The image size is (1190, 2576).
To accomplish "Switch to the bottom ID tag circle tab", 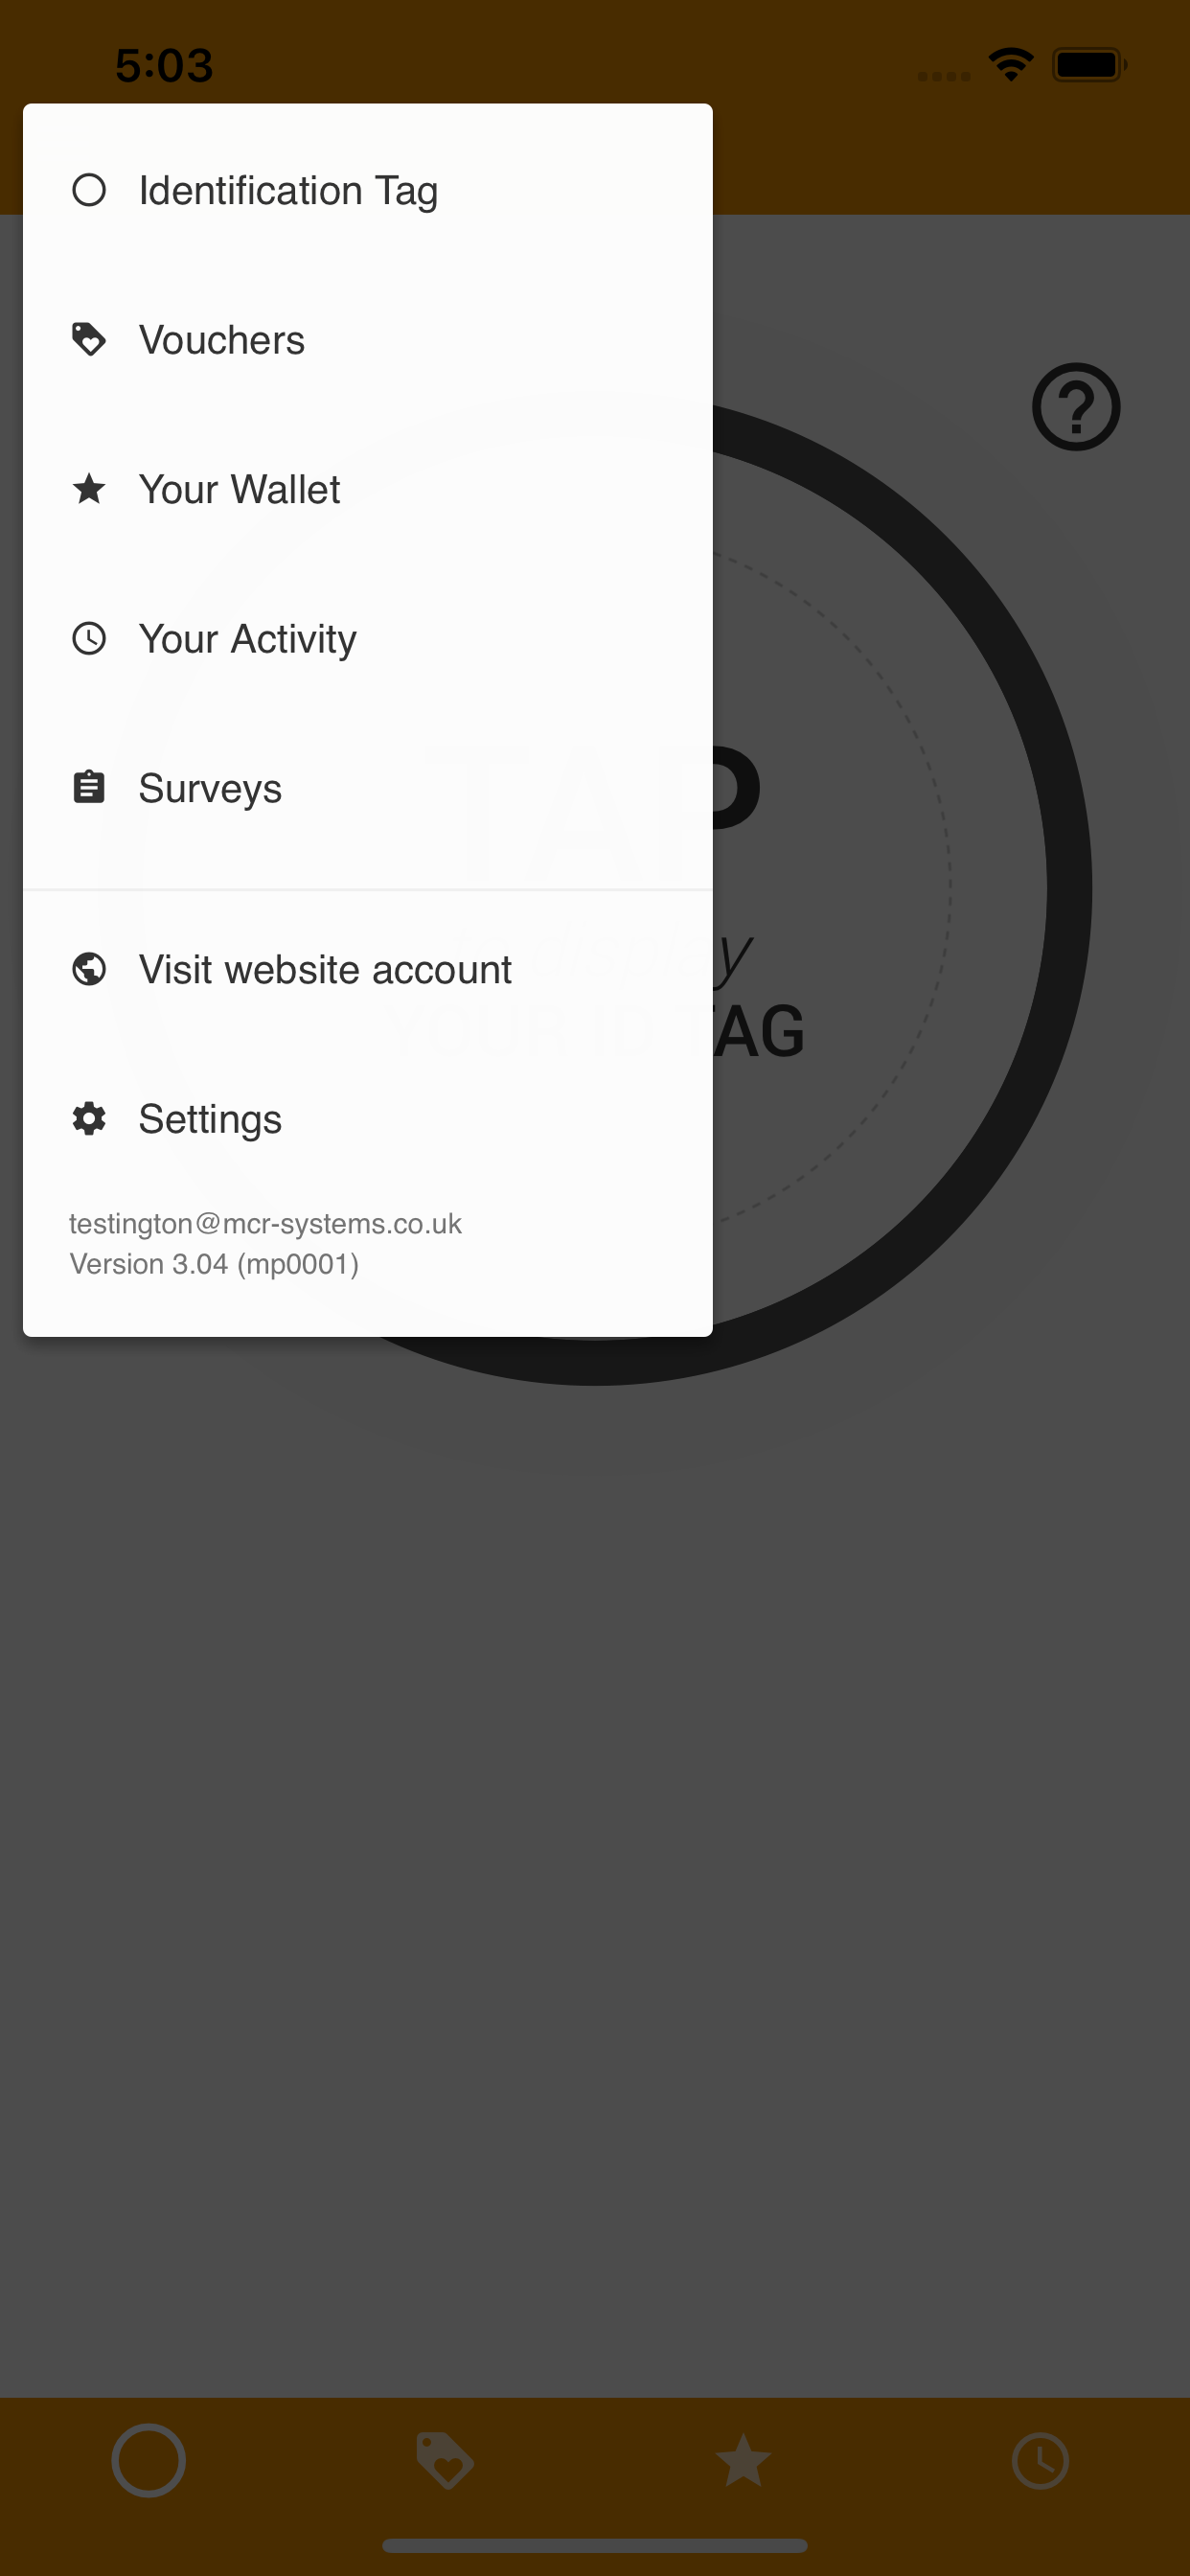I will coord(148,2460).
